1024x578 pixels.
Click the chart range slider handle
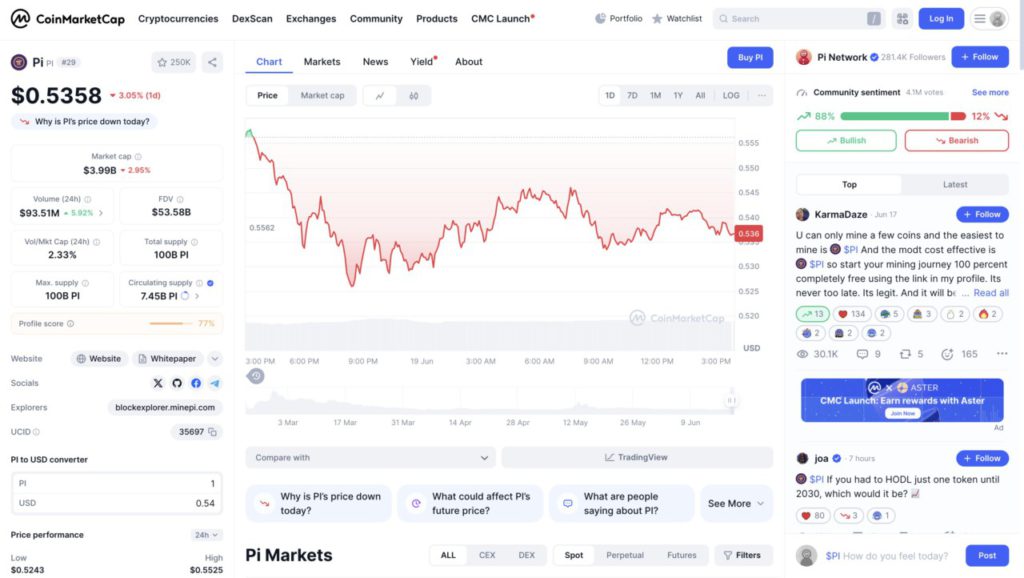[731, 400]
